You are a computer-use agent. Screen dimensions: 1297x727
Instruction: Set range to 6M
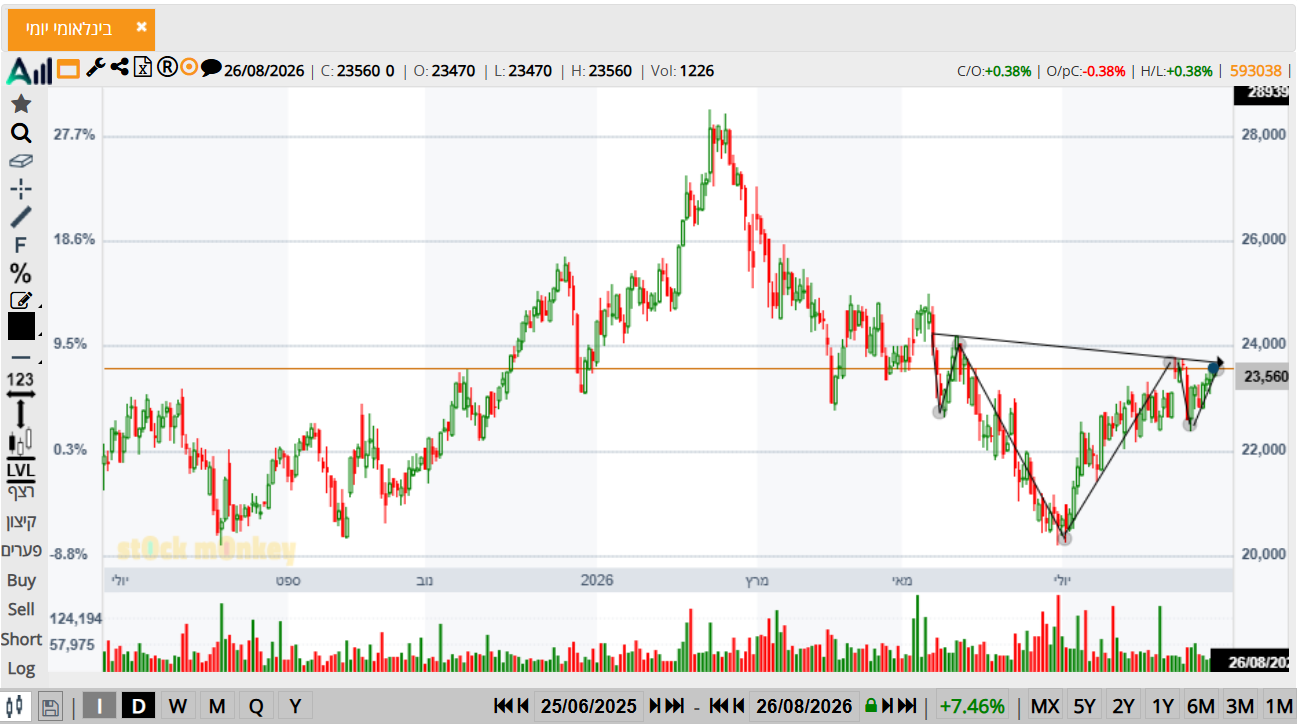(x=1201, y=706)
